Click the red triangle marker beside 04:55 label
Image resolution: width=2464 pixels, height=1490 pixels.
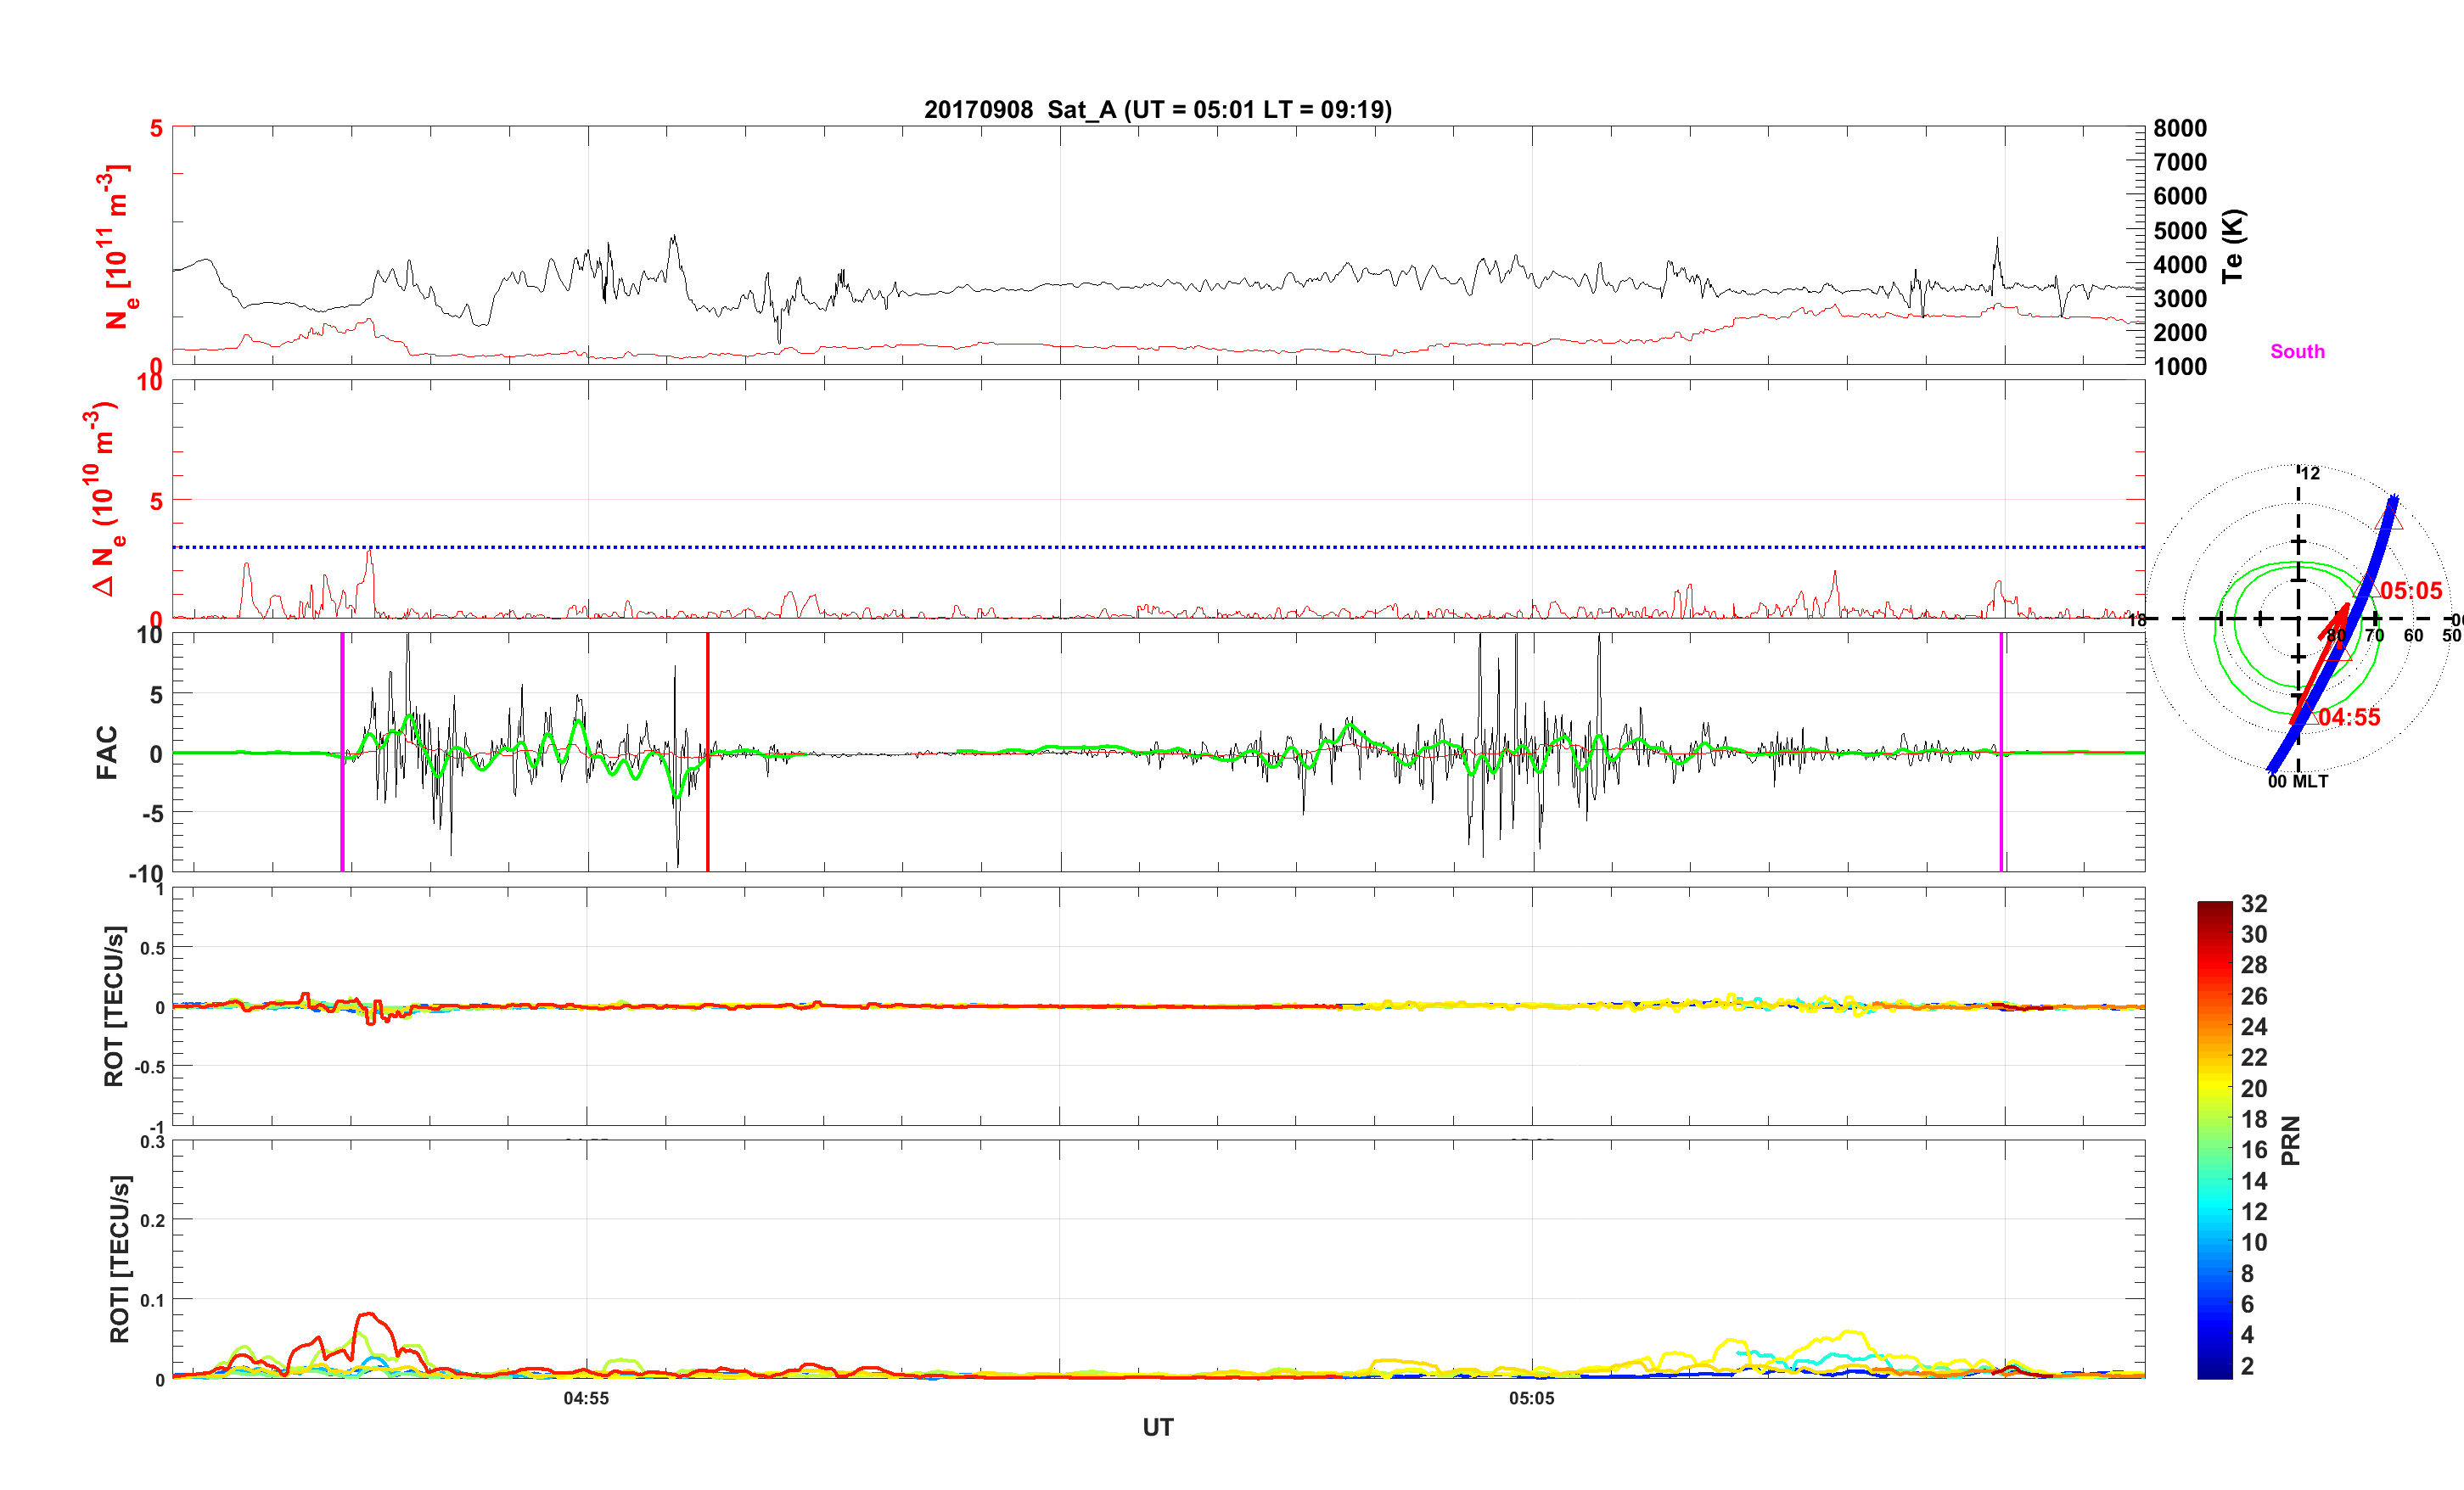pyautogui.click(x=2304, y=715)
